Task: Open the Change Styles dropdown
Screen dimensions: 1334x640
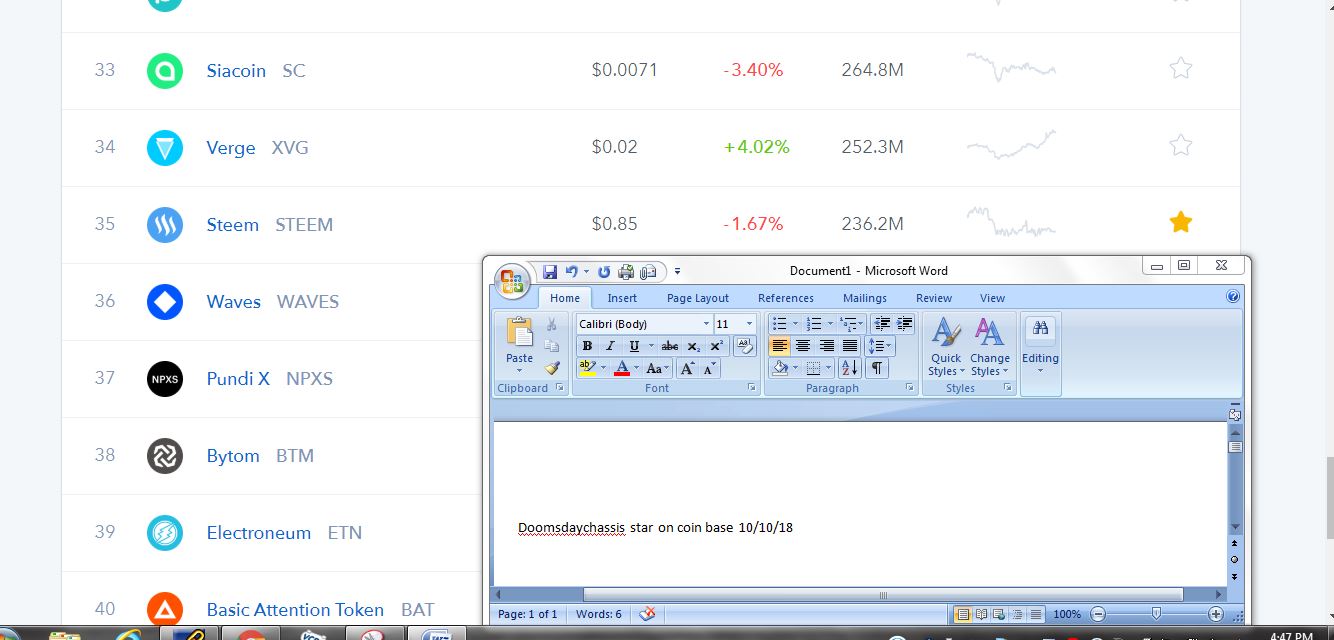Action: tap(989, 347)
